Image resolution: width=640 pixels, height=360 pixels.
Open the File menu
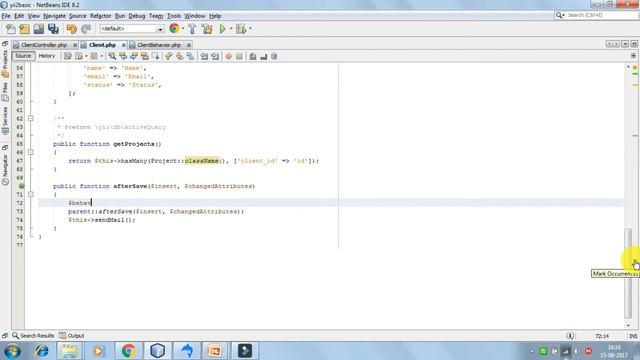(x=6, y=16)
